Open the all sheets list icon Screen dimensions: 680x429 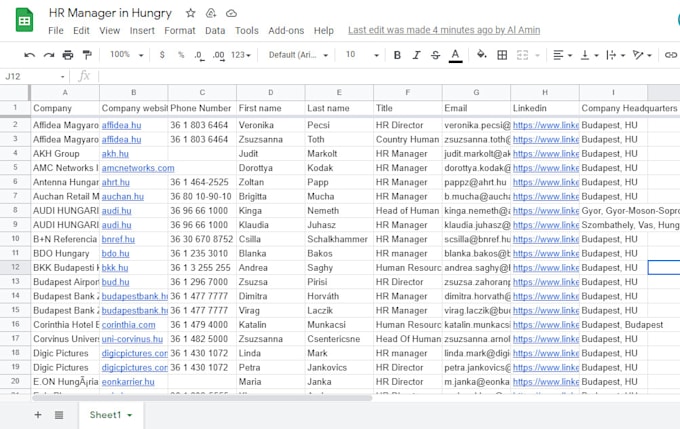click(59, 415)
